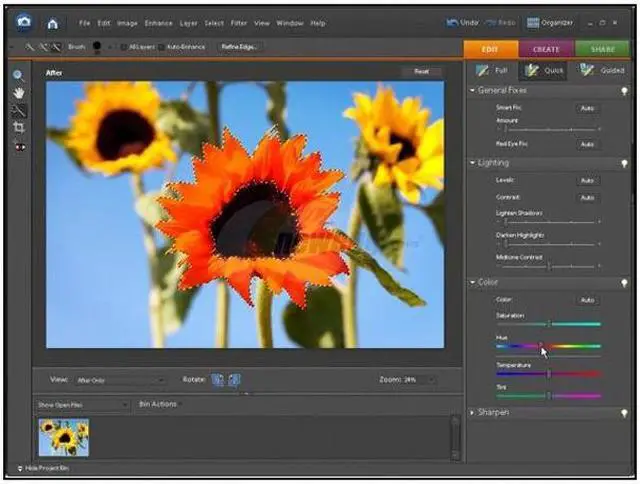
Task: Open the View menu
Action: tap(262, 23)
